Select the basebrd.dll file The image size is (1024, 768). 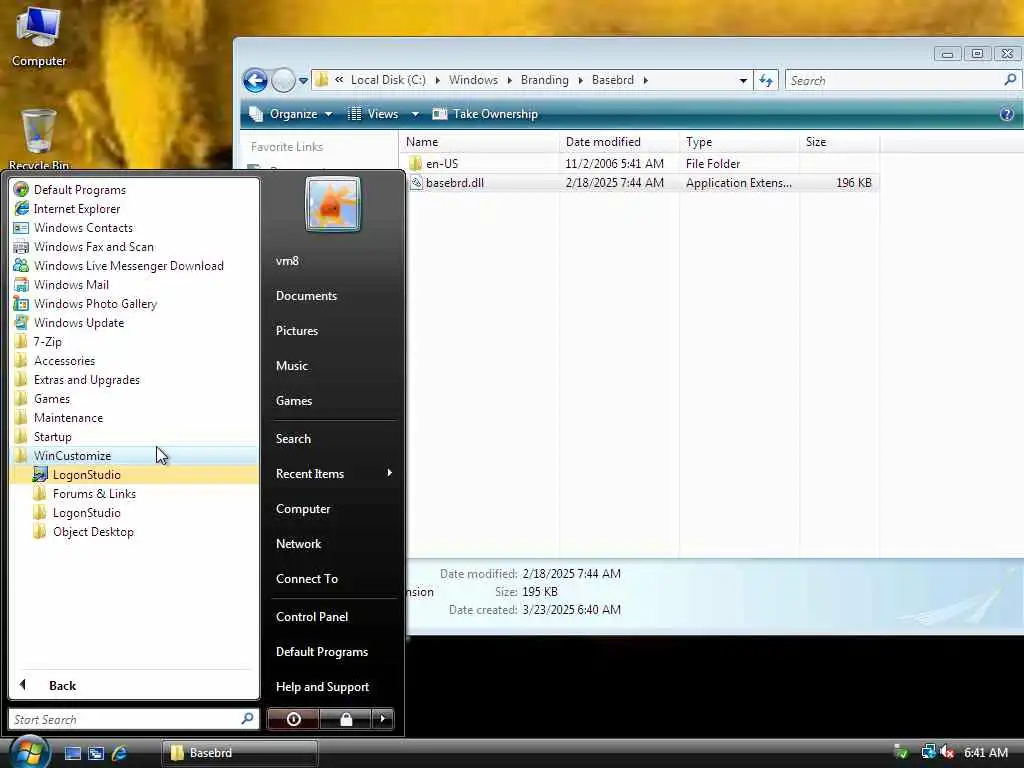tap(455, 183)
